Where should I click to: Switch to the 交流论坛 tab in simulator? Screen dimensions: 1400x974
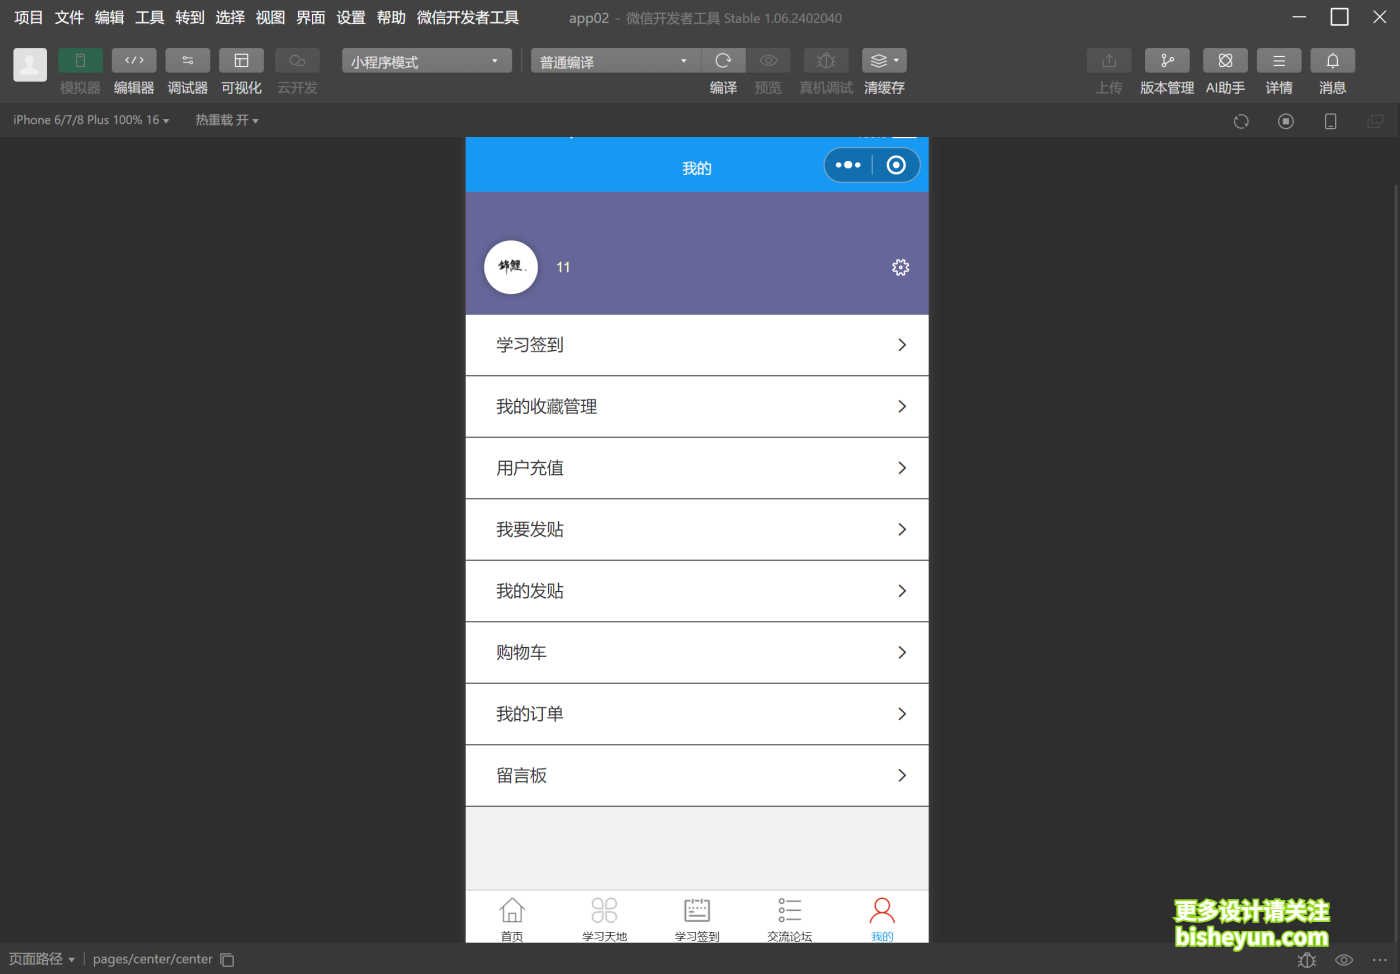[x=789, y=917]
